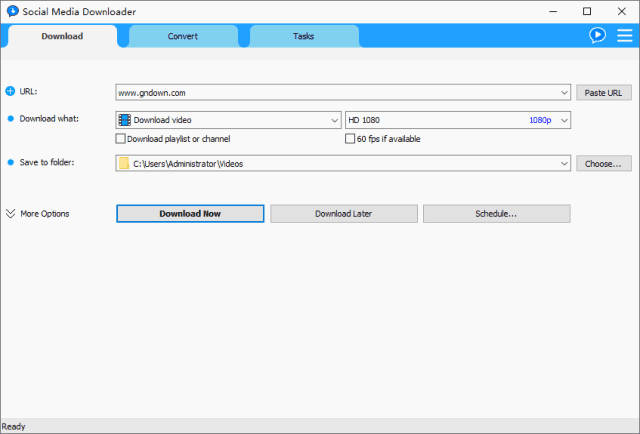
Task: Click the app logo in title bar
Action: point(12,11)
